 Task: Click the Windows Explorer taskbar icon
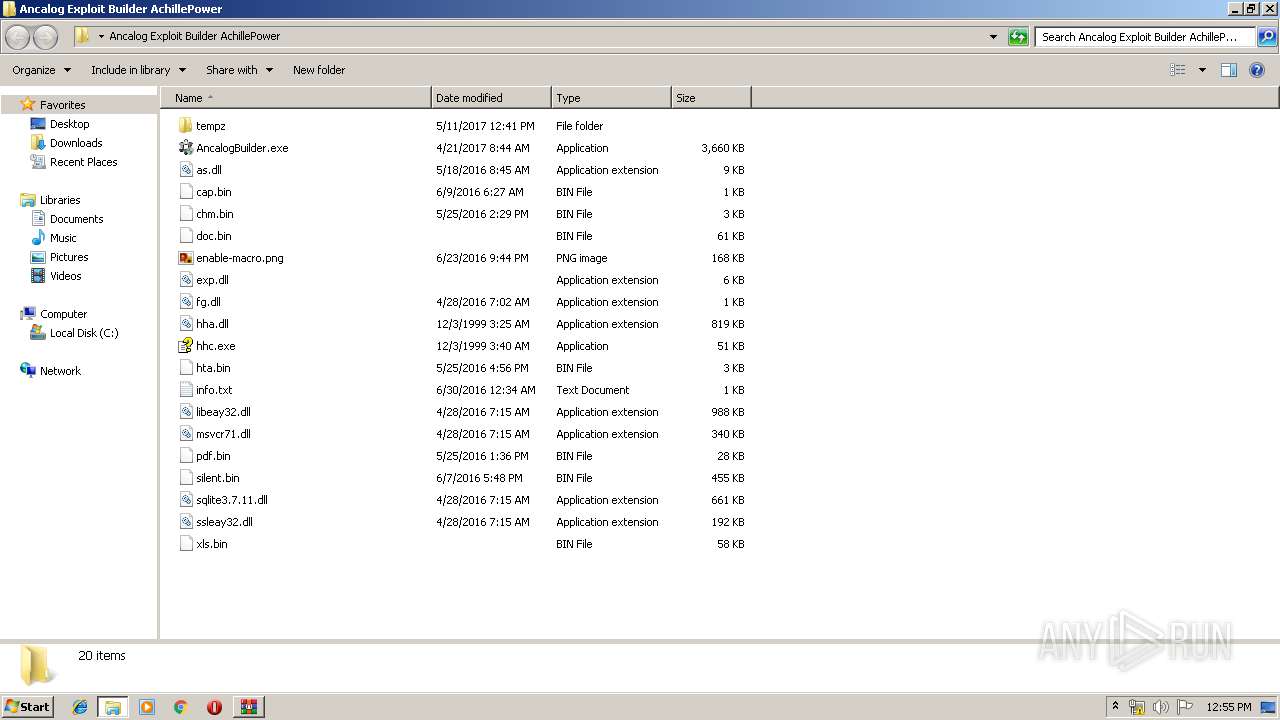(113, 707)
